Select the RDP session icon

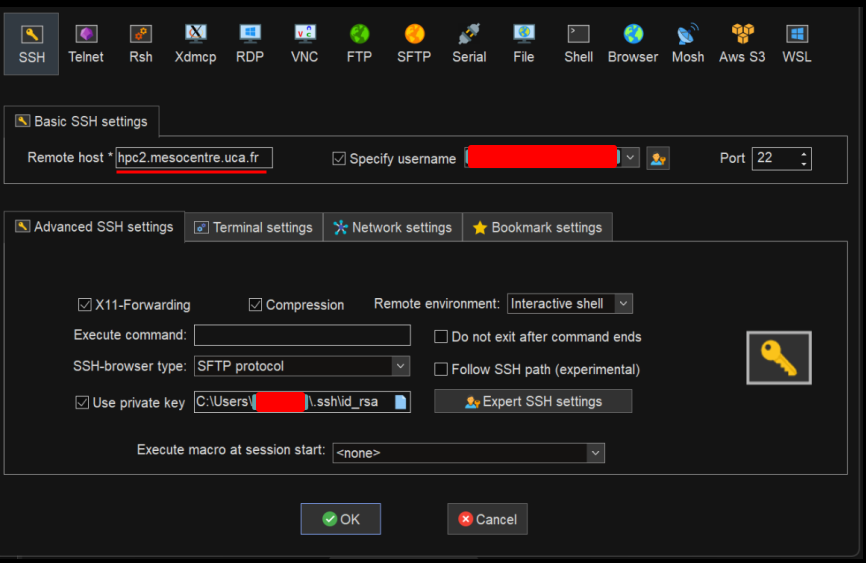point(250,44)
